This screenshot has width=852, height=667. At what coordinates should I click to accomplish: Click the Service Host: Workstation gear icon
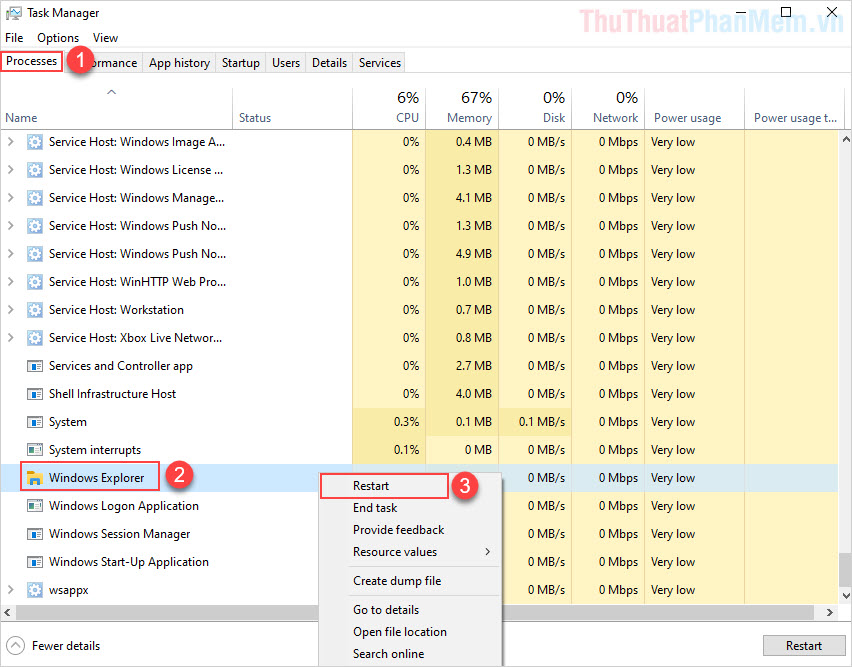35,310
